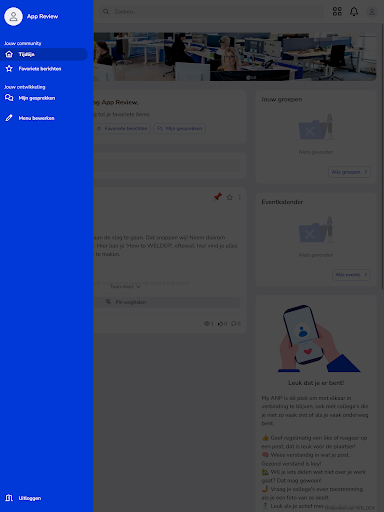Image resolution: width=384 pixels, height=512 pixels.
Task: Click the Uitloggen door icon
Action: [9, 498]
